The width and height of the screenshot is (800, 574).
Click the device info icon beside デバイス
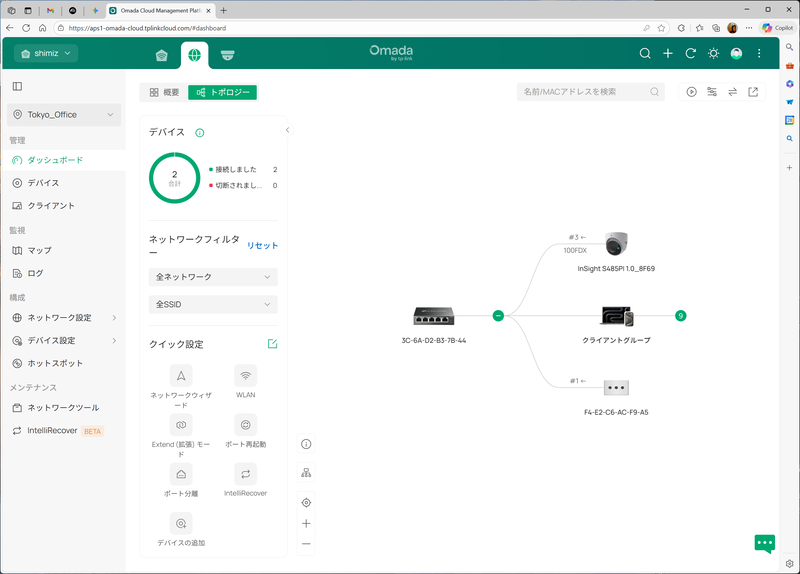200,133
